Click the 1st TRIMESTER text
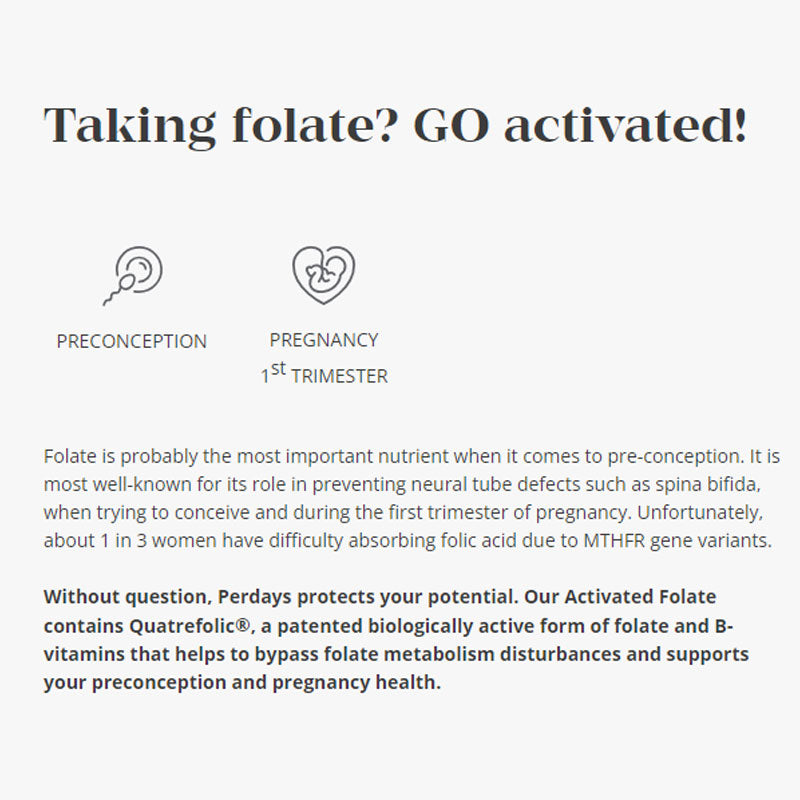Image resolution: width=800 pixels, height=800 pixels. click(x=324, y=376)
